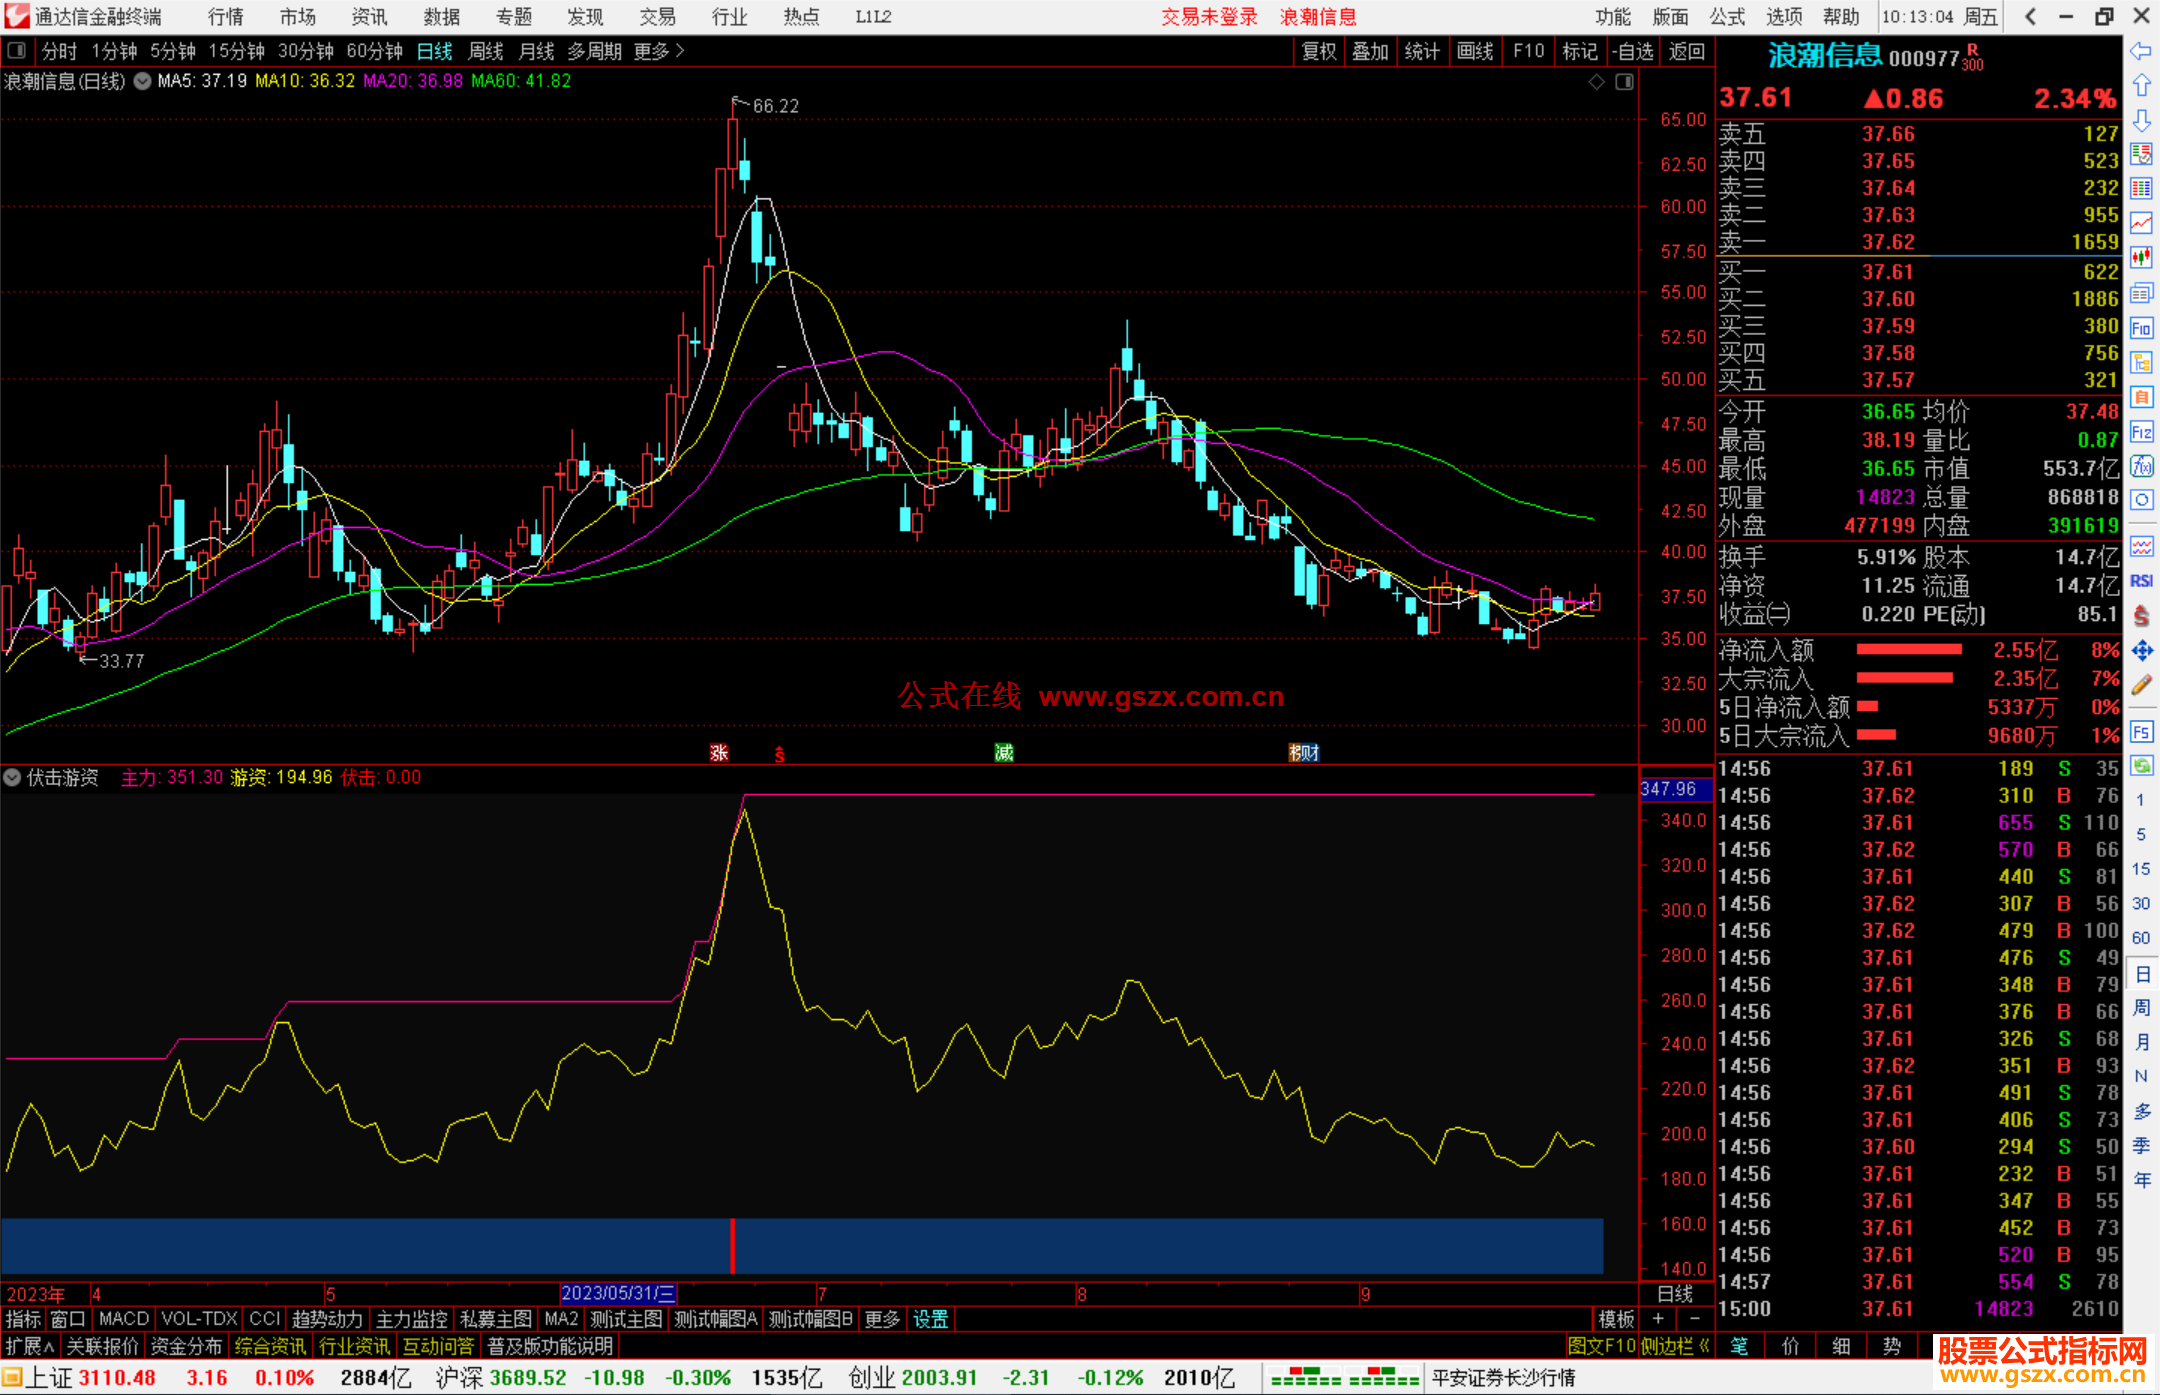Open the stacked windows report icon
Screen dimensions: 2160x1395
tap(2141, 293)
